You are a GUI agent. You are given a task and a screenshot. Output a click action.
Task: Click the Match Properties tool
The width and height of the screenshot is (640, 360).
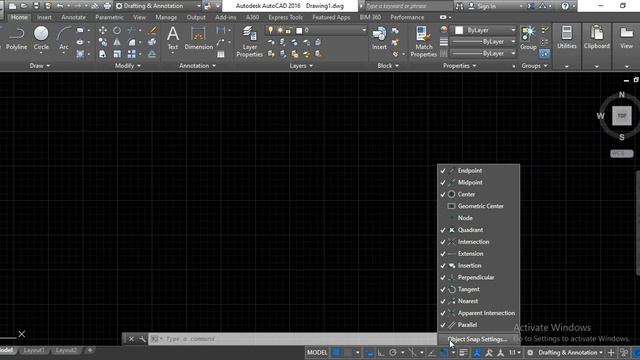click(x=424, y=42)
